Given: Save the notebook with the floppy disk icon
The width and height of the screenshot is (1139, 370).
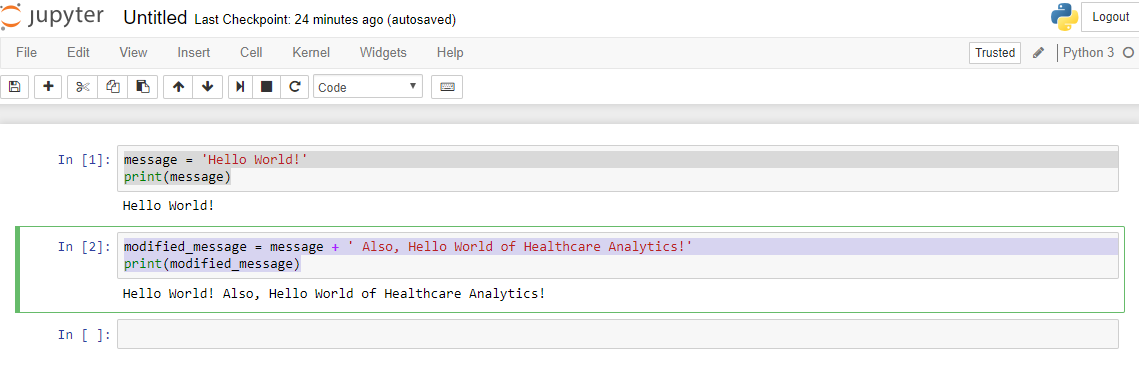Looking at the screenshot, I should tap(15, 87).
